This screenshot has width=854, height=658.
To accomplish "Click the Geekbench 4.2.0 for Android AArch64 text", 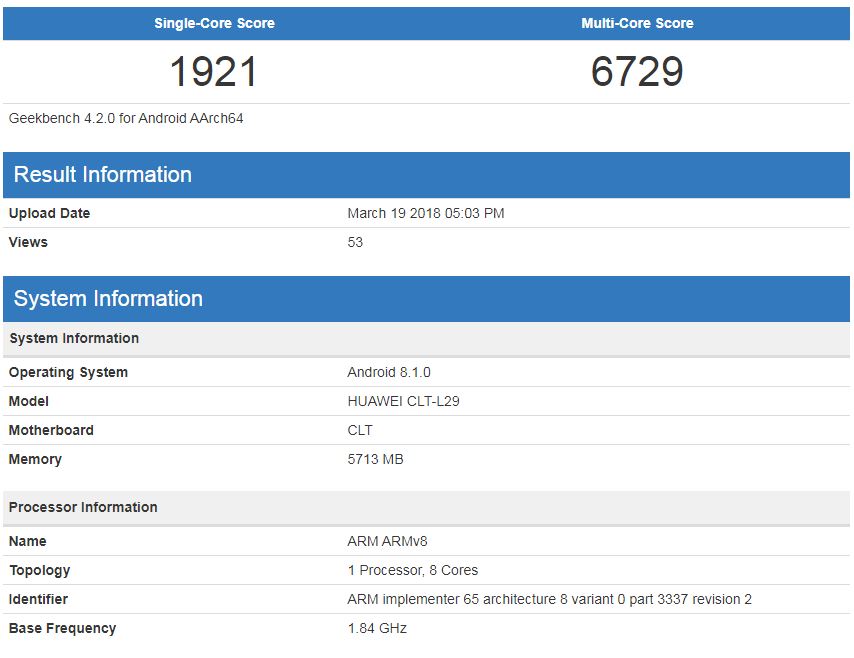I will 126,118.
